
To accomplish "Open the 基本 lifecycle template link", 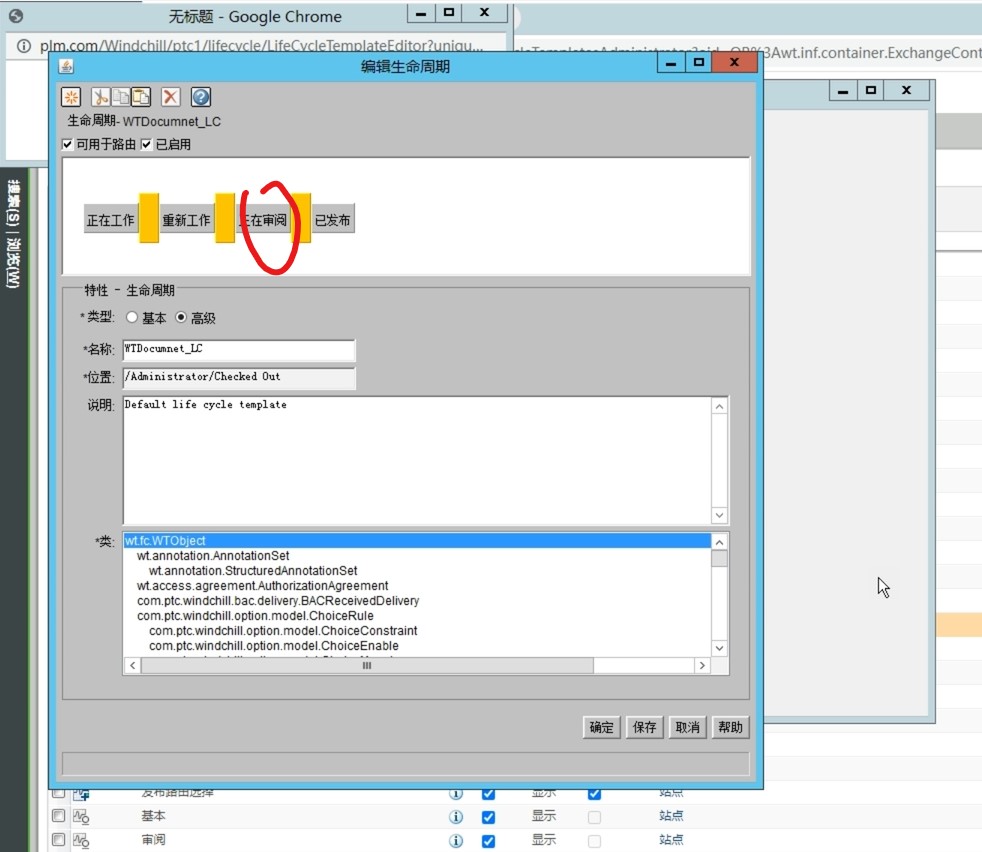I will click(153, 816).
